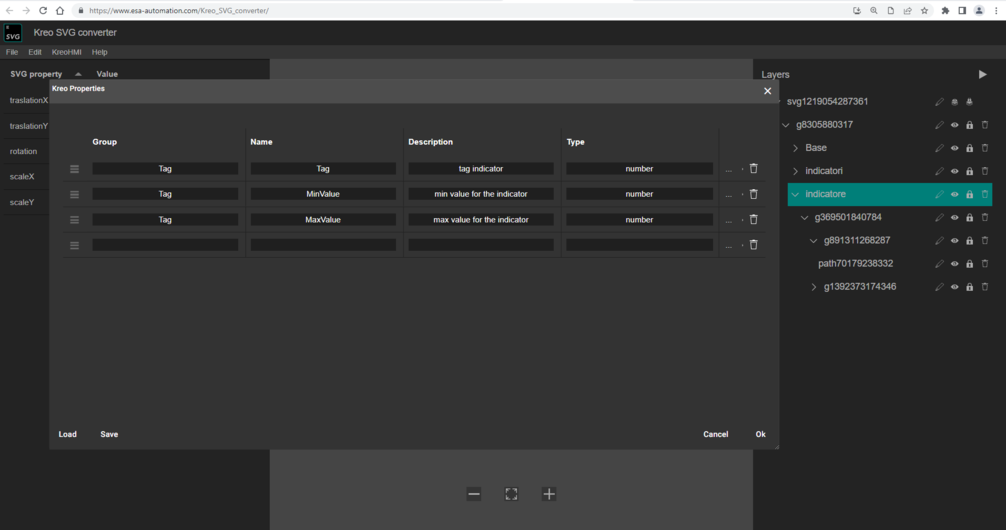Screen dimensions: 1006x530
Task: Delete the empty last property row
Action: pos(754,245)
